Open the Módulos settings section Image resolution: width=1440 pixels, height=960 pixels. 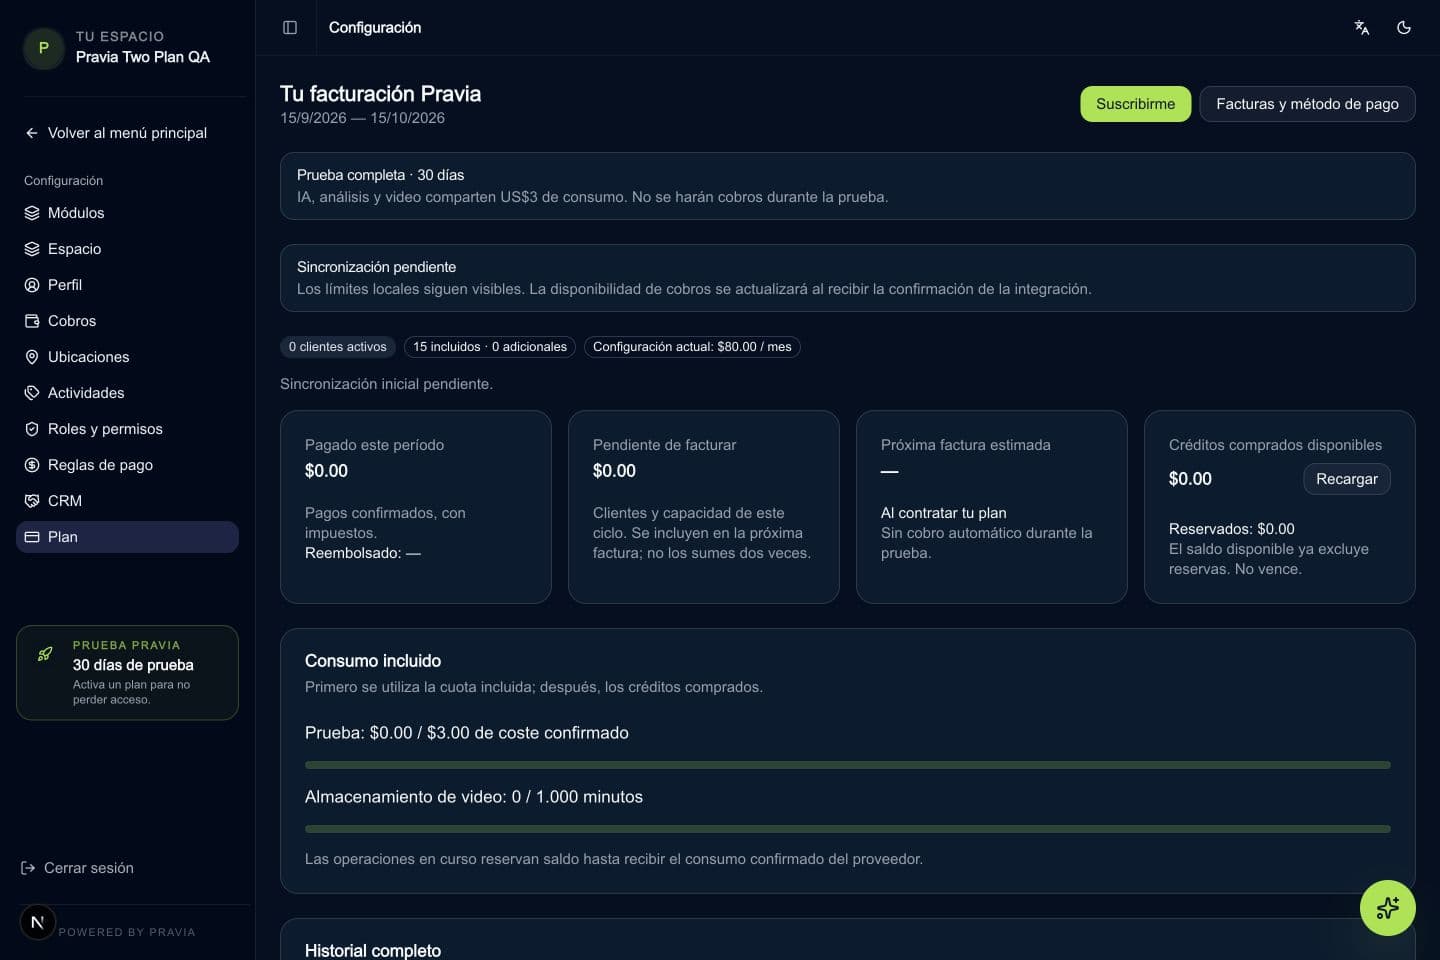click(127, 213)
